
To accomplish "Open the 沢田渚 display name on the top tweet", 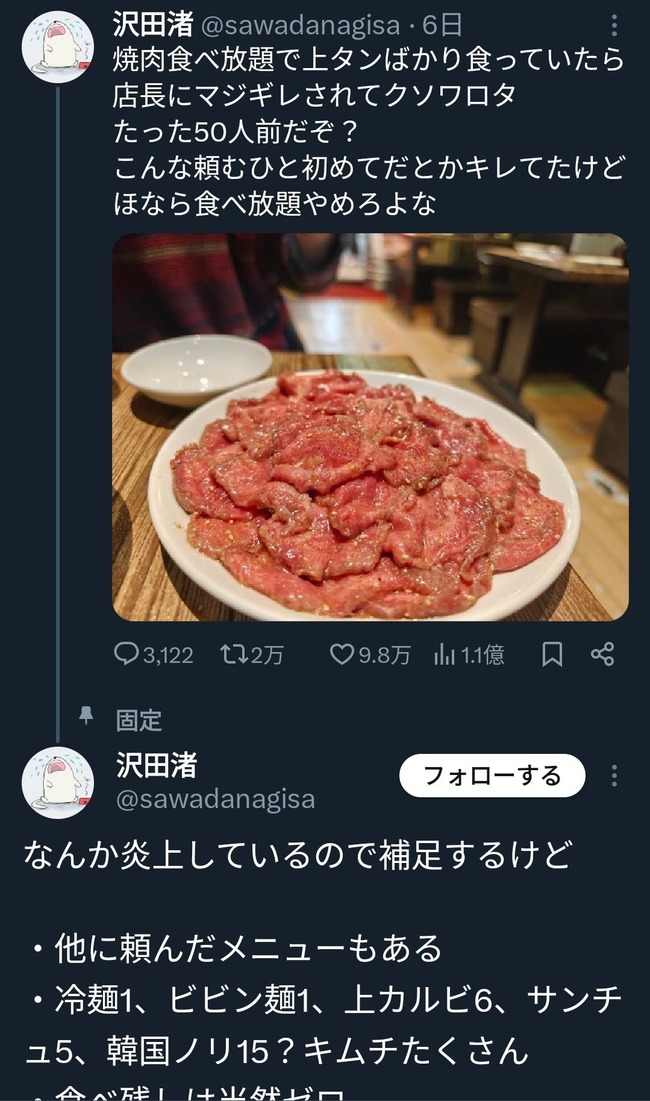I will coord(152,25).
